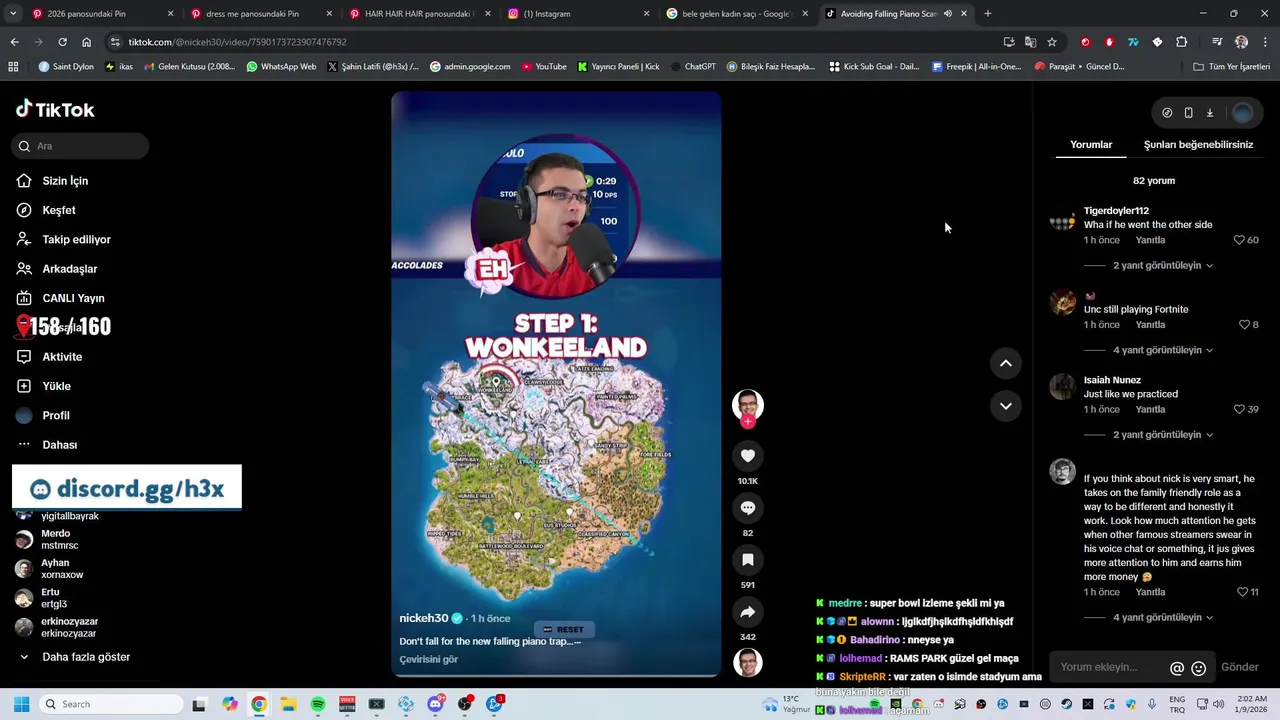Image resolution: width=1280 pixels, height=720 pixels.
Task: Like the 'Unc still playing Fortnite' comment
Action: coord(1244,325)
